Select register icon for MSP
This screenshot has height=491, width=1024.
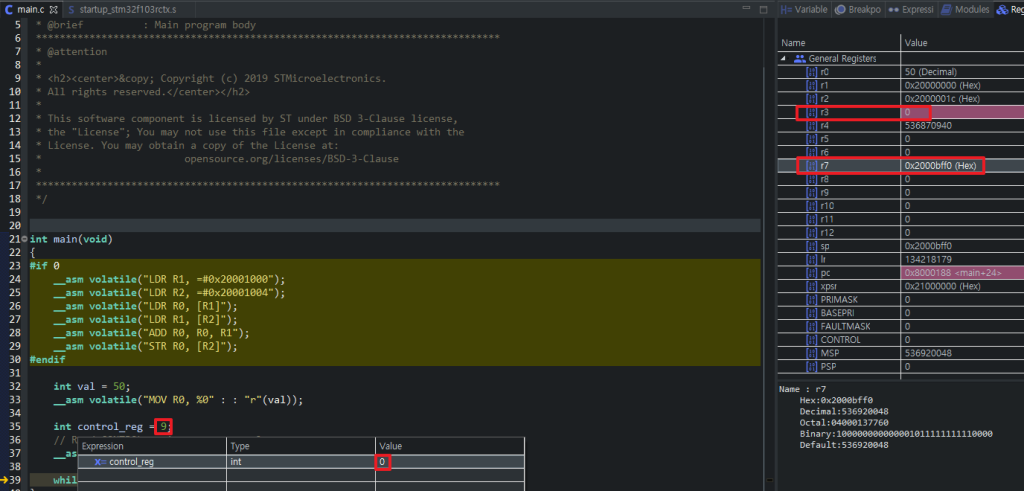click(x=812, y=353)
